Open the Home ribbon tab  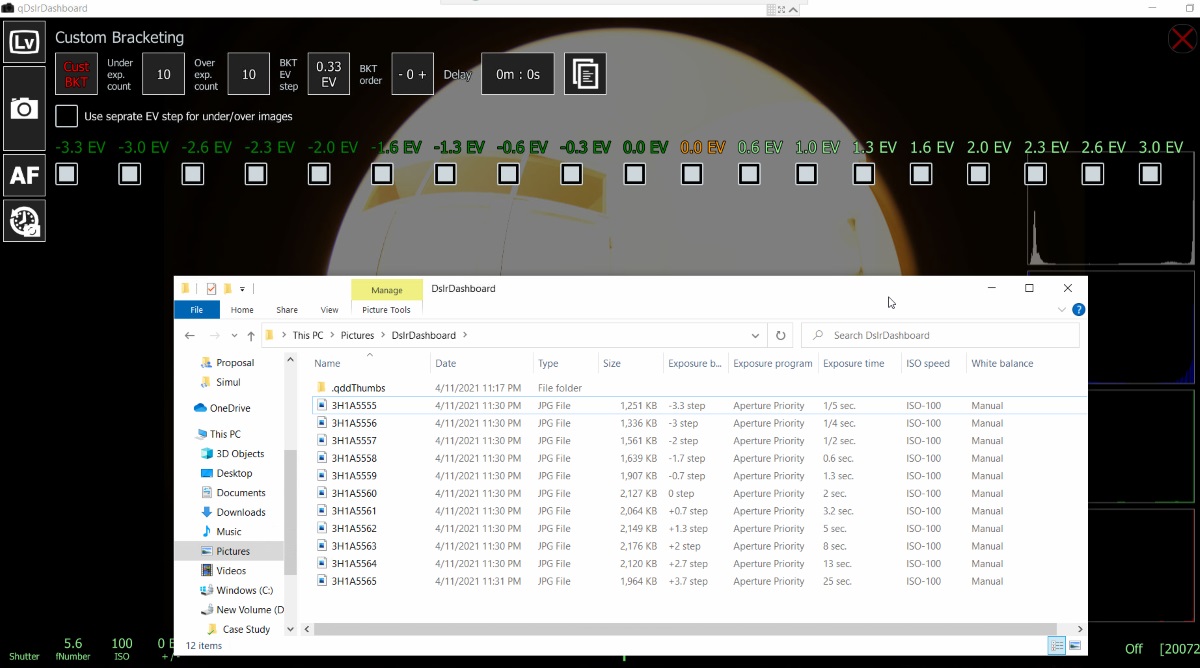242,310
